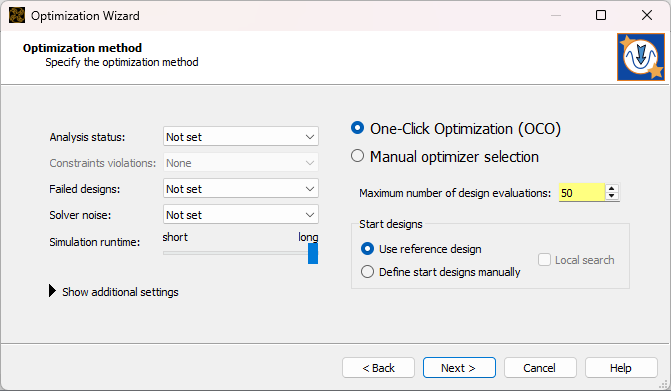Viewport: 671px width, 391px height.
Task: Increase maximum design evaluations with up arrow
Action: (612, 188)
